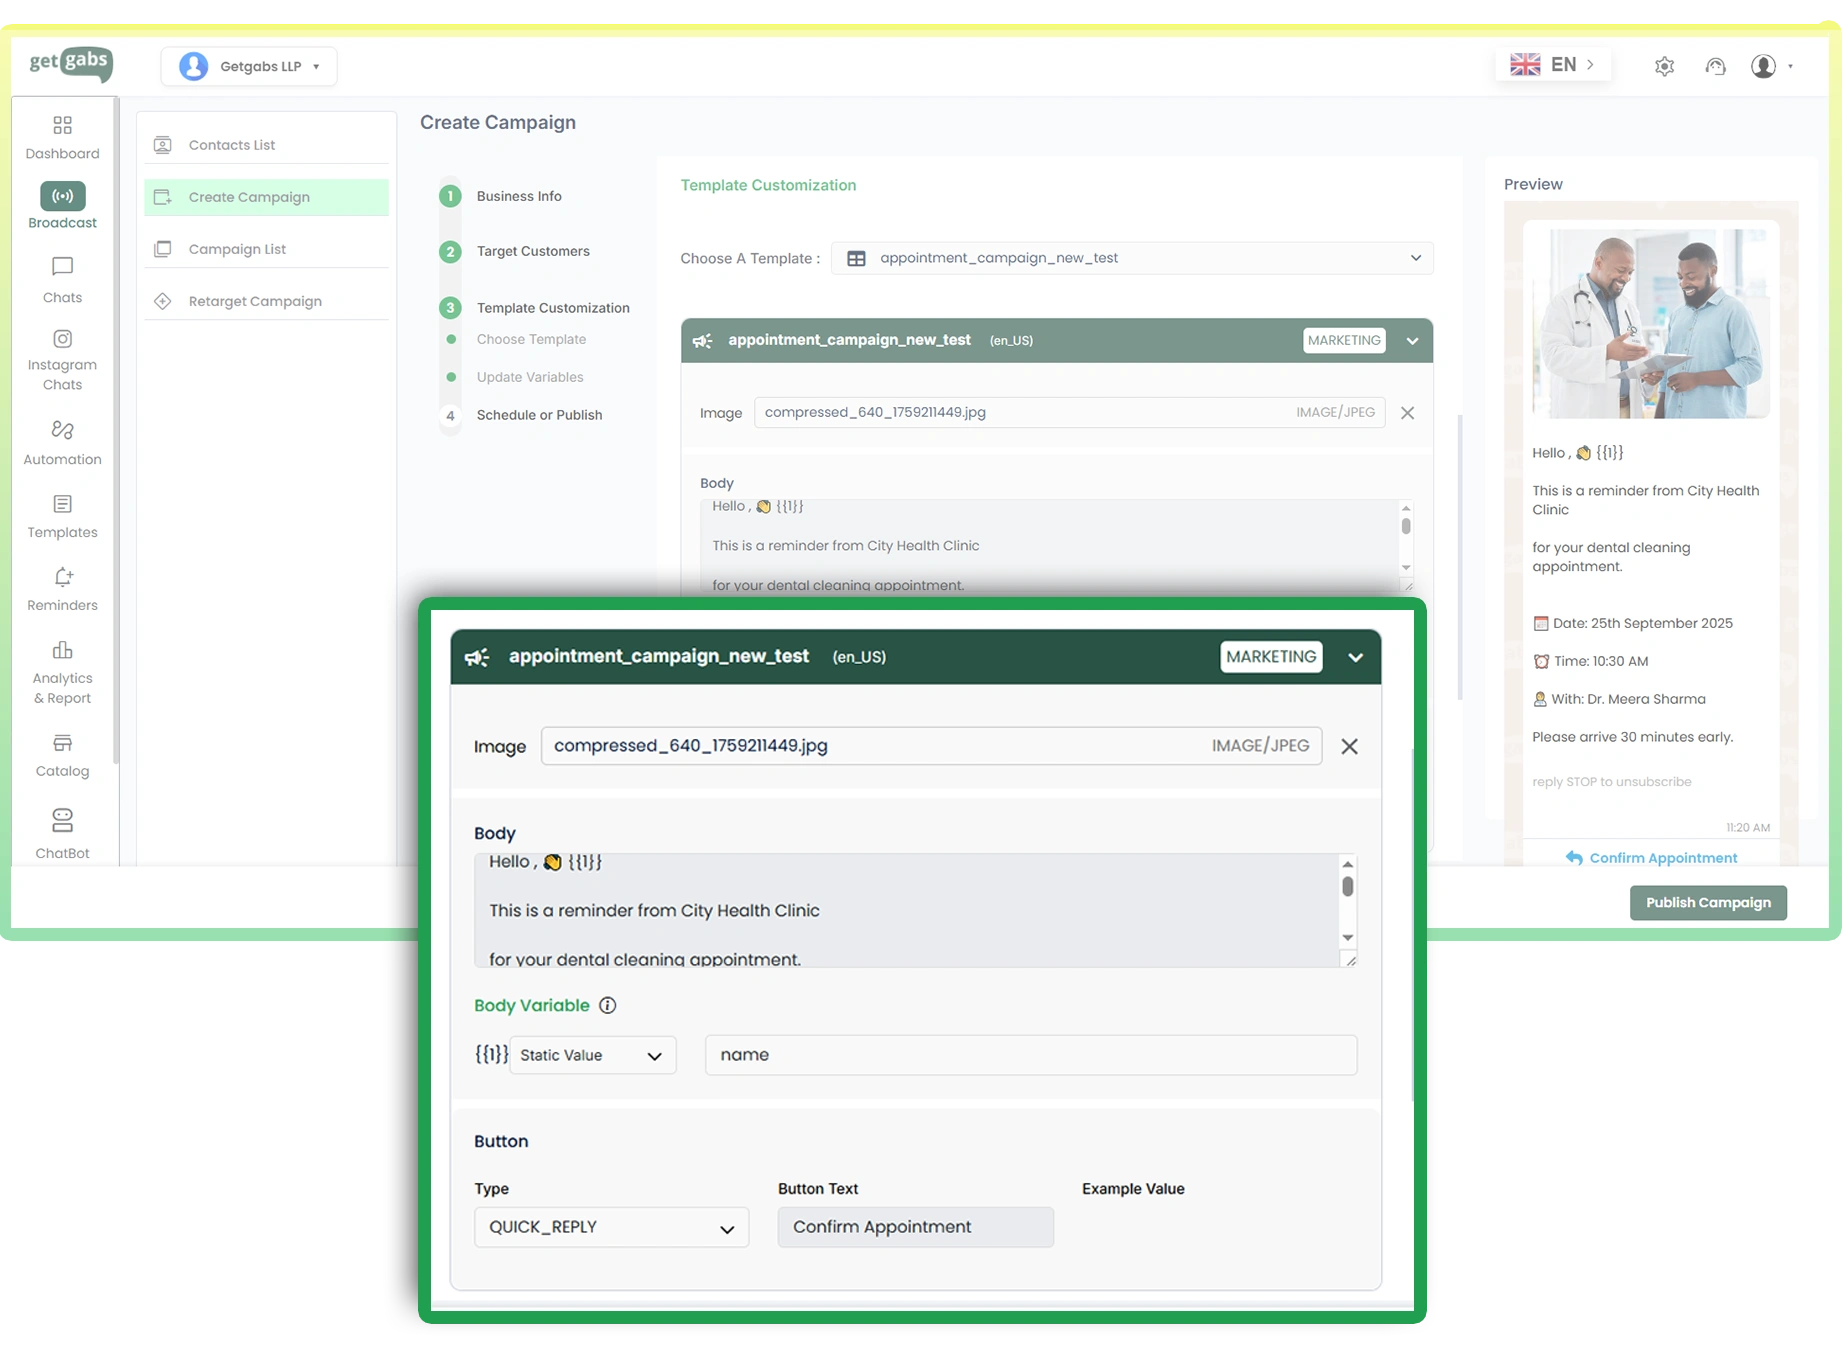This screenshot has width=1844, height=1346.
Task: Click the settings gear icon in header
Action: tap(1664, 67)
